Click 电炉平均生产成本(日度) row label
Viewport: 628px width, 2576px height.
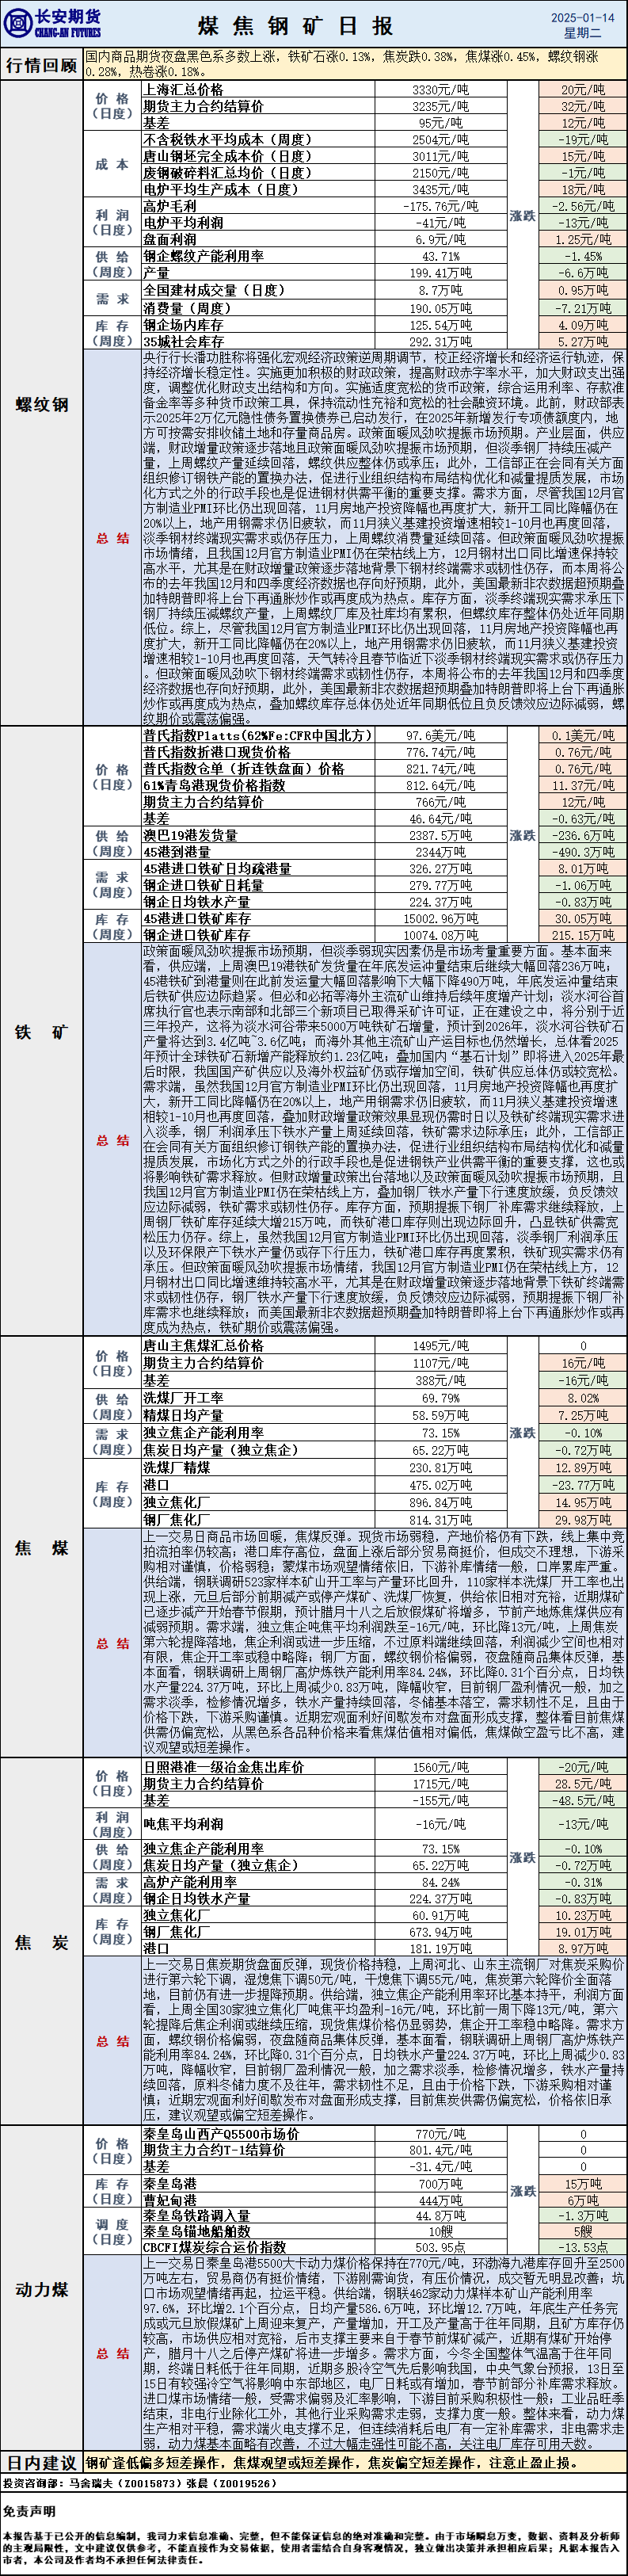pos(221,189)
